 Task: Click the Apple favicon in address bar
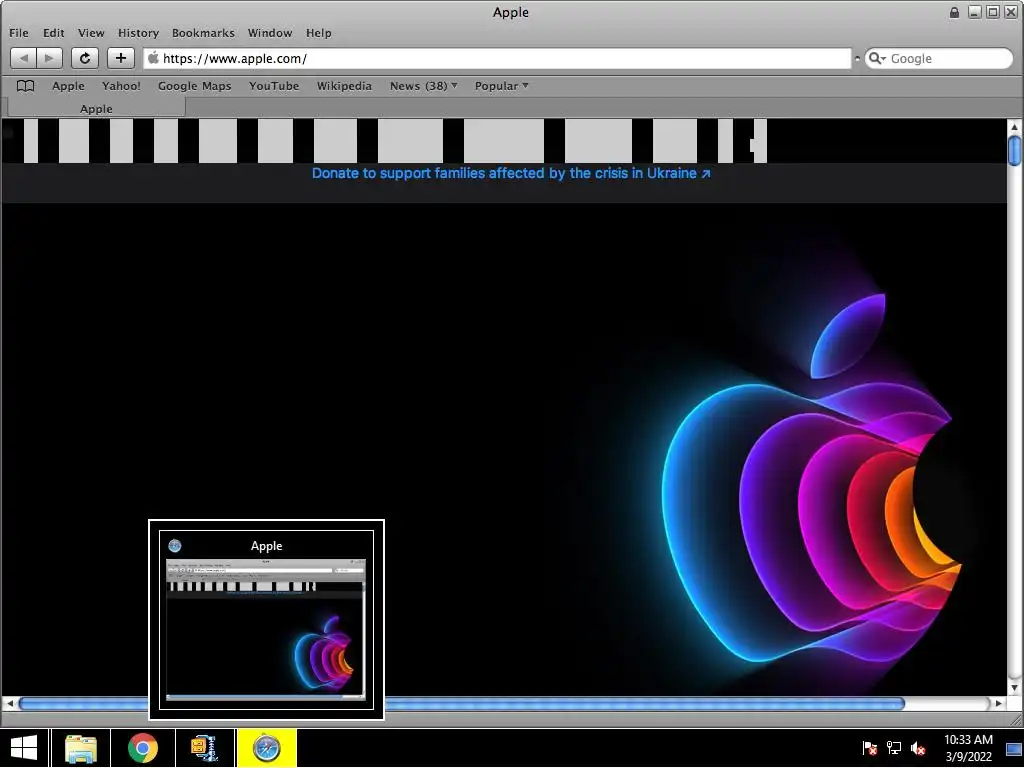point(153,58)
